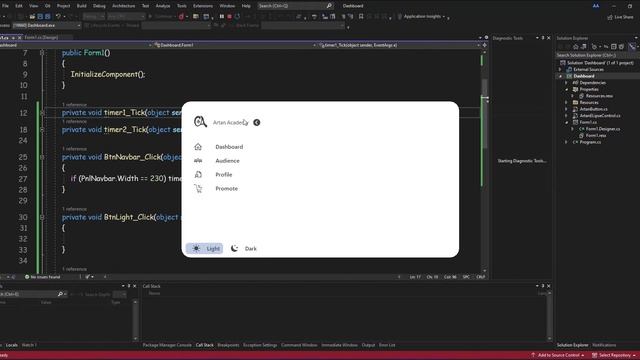Screen dimensions: 640x360
Task: Collapse the navbar with the round arrow button
Action: point(256,122)
